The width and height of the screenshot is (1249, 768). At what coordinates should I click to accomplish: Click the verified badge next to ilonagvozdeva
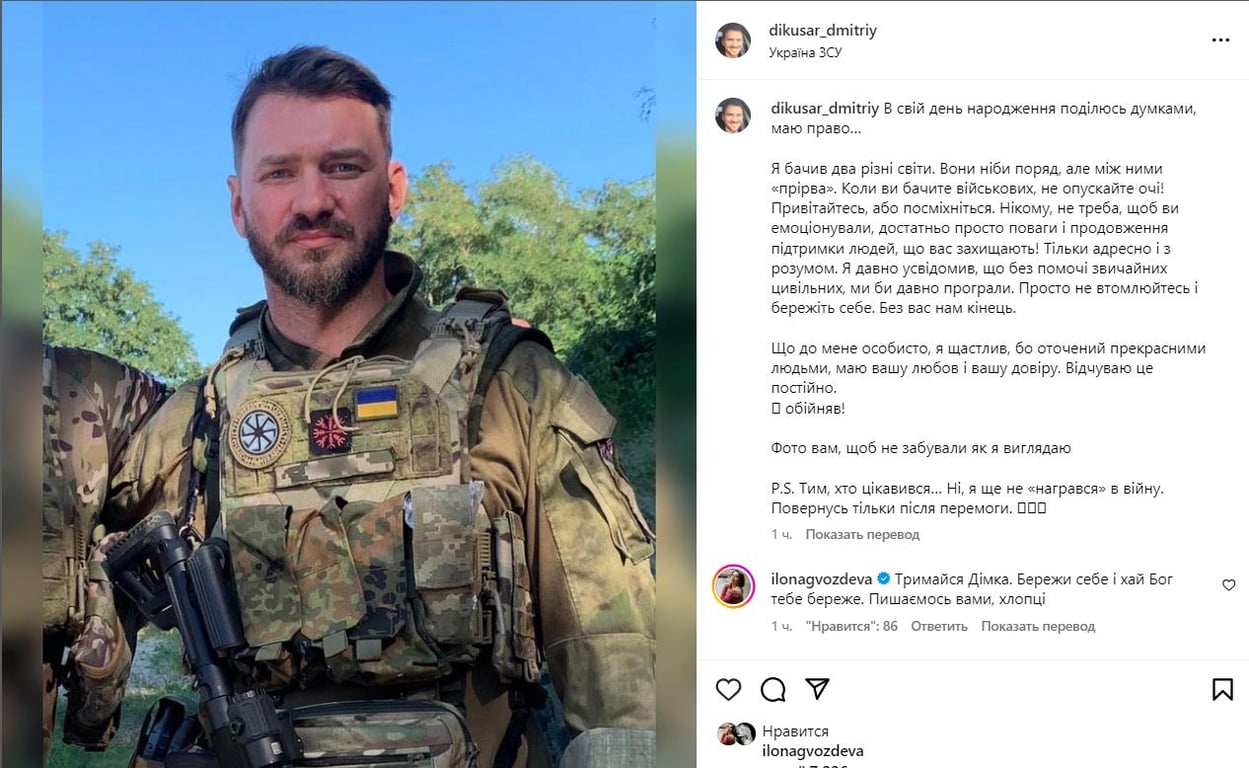pos(883,579)
